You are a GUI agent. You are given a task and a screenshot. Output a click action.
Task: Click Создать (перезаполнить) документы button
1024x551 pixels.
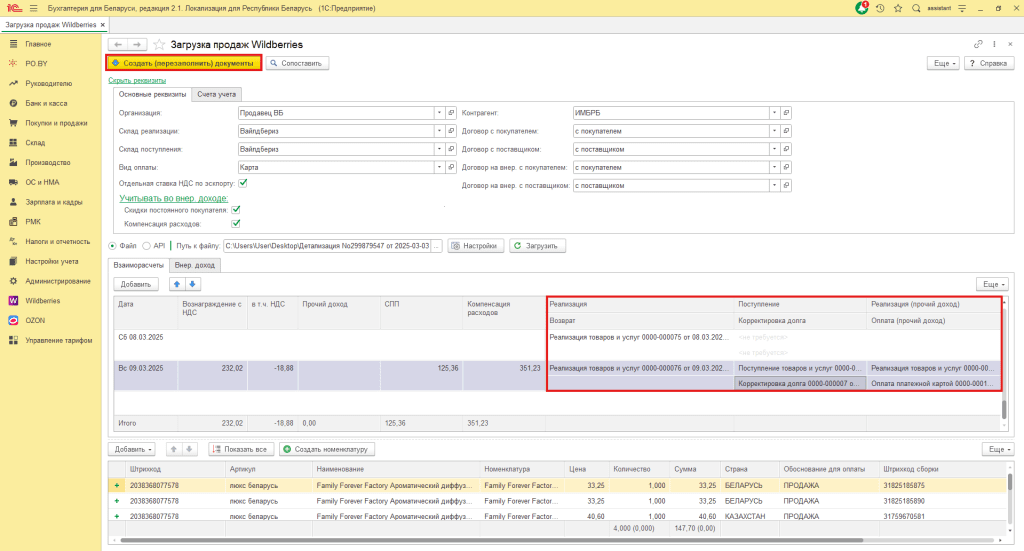pyautogui.click(x=183, y=63)
